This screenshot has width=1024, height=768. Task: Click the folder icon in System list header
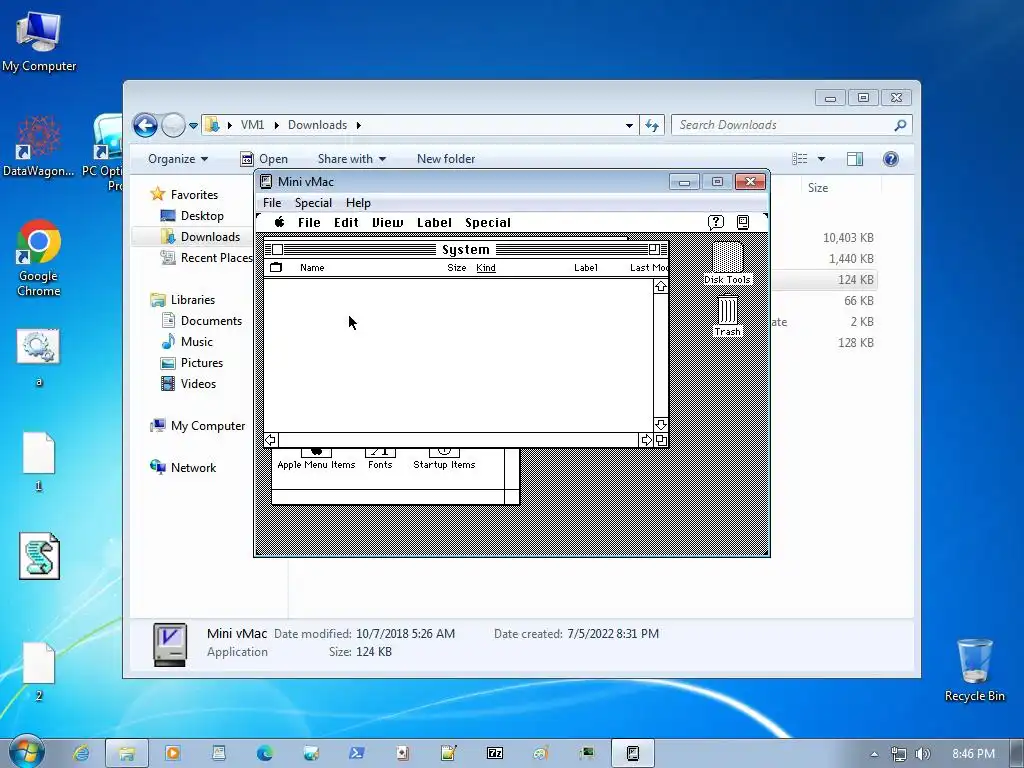pyautogui.click(x=276, y=267)
